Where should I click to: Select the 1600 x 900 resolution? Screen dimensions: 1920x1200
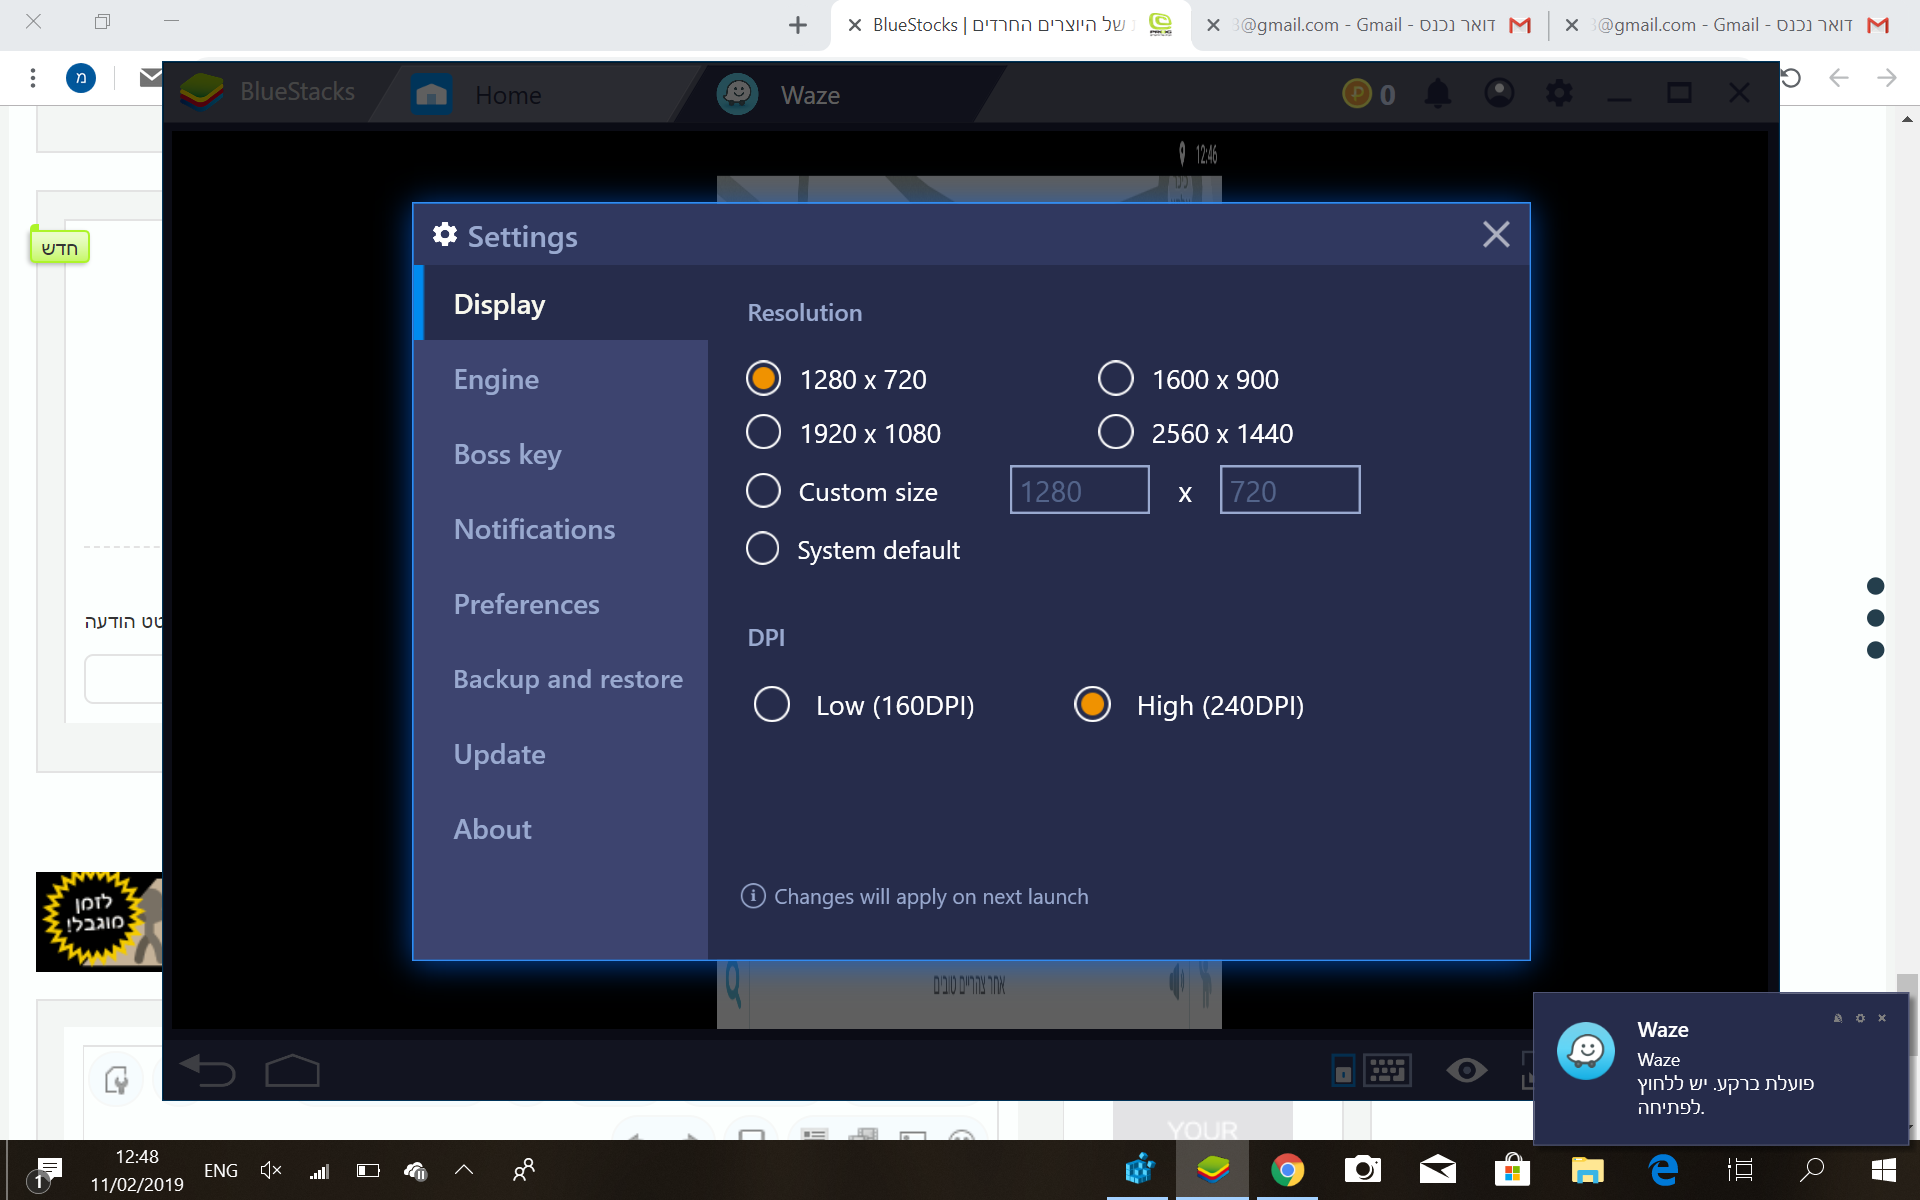tap(1116, 379)
